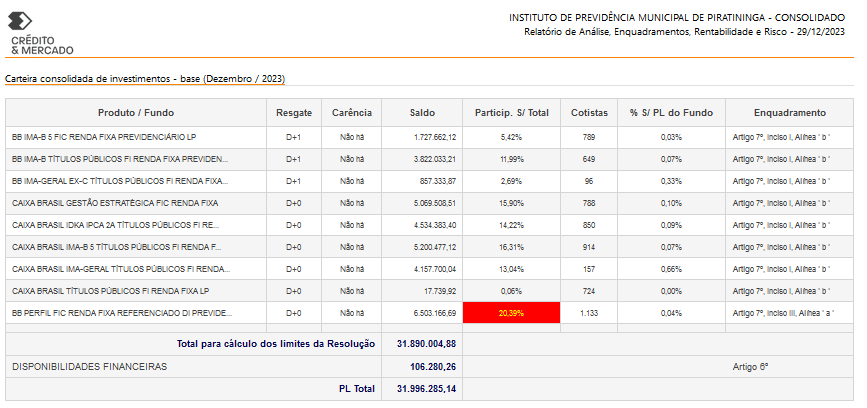
Task: Select saldo value 5.069.508,51
Action: pos(435,203)
